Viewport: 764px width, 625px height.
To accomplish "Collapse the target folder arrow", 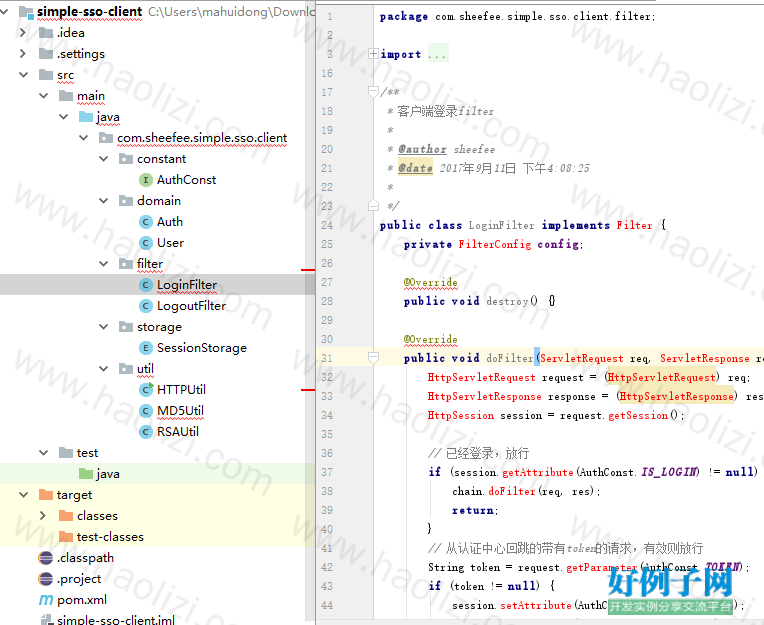I will tap(23, 494).
